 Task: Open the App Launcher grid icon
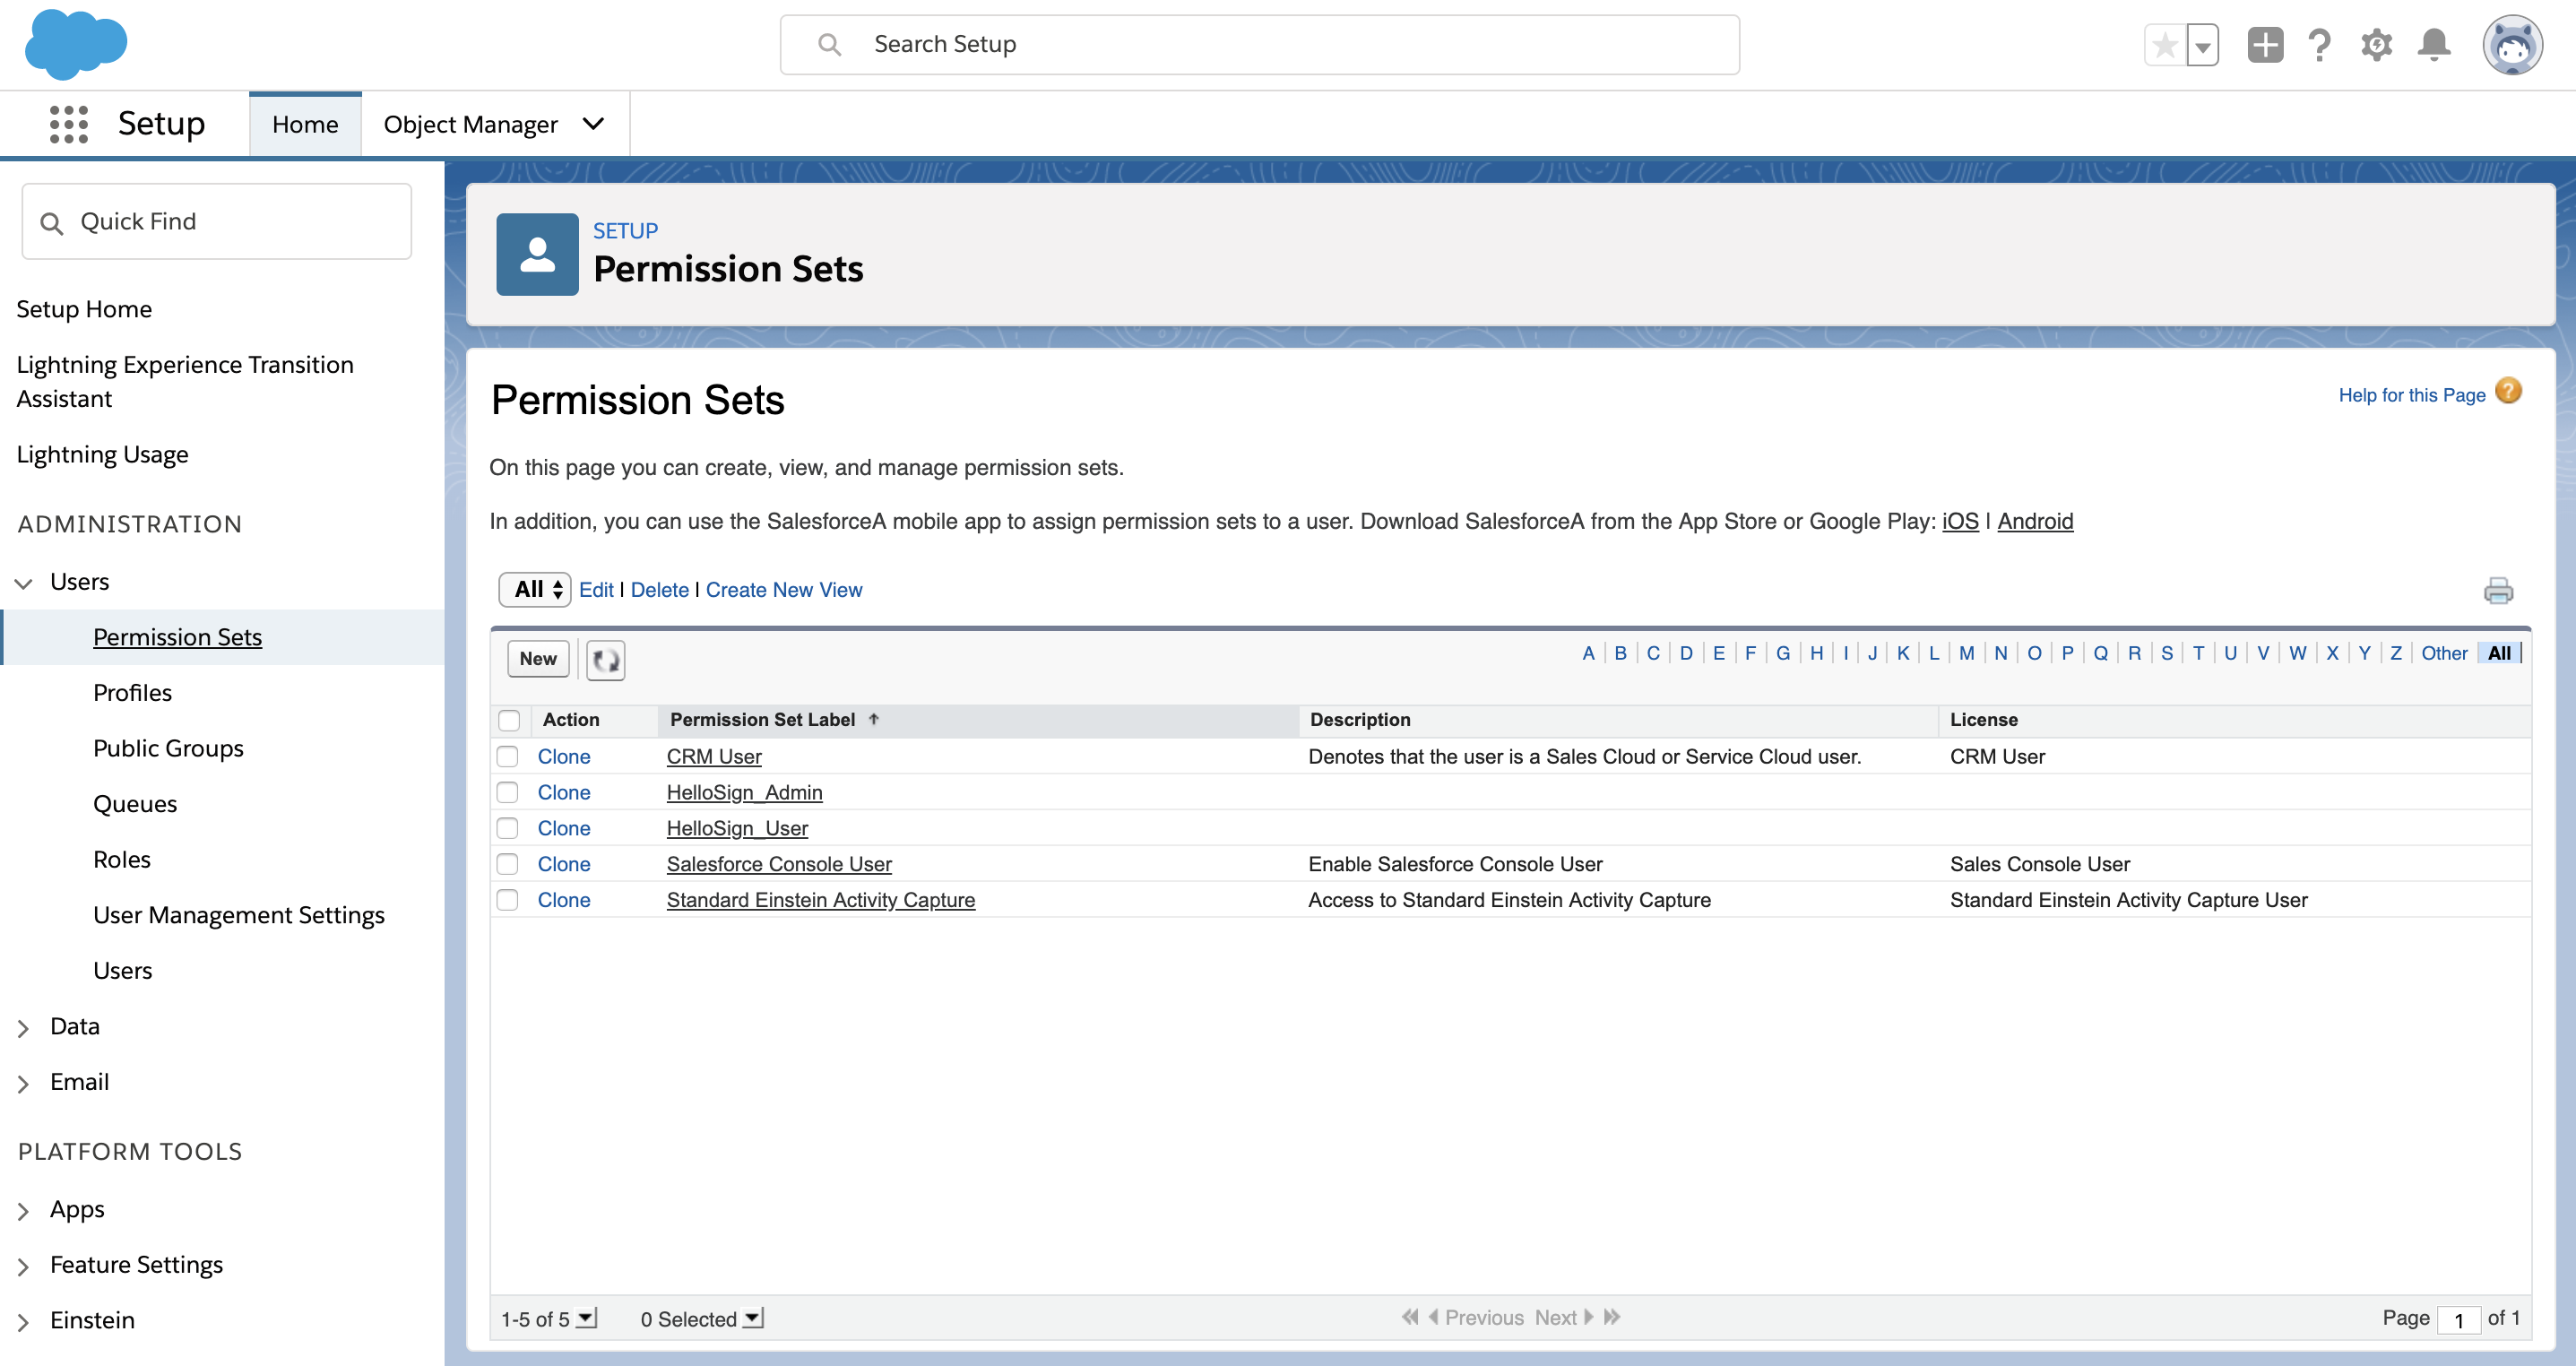coord(68,124)
